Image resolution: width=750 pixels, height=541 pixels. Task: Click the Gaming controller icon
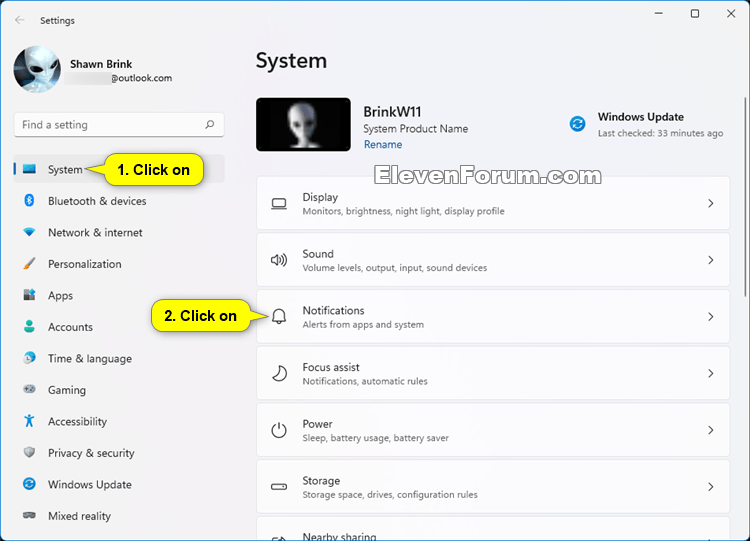29,389
